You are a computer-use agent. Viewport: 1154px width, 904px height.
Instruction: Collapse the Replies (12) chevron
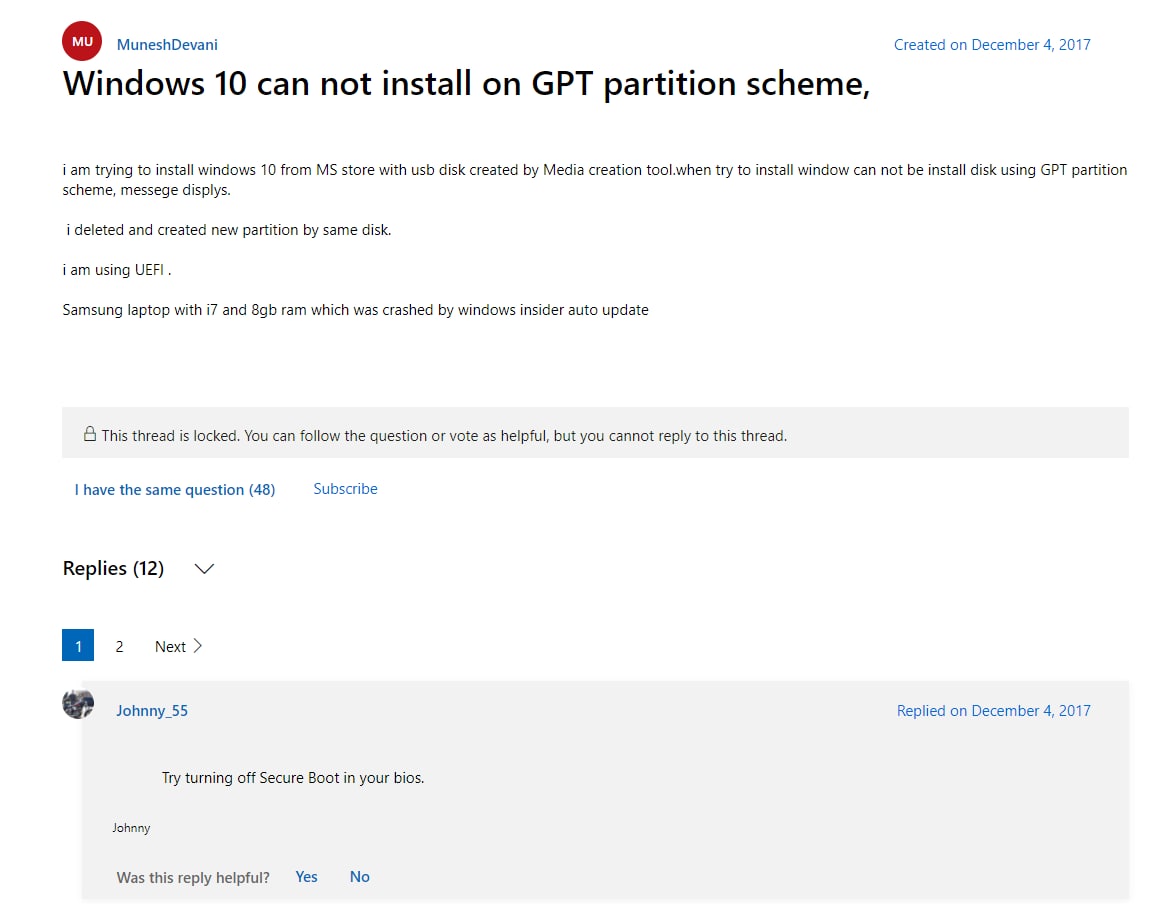click(x=204, y=568)
